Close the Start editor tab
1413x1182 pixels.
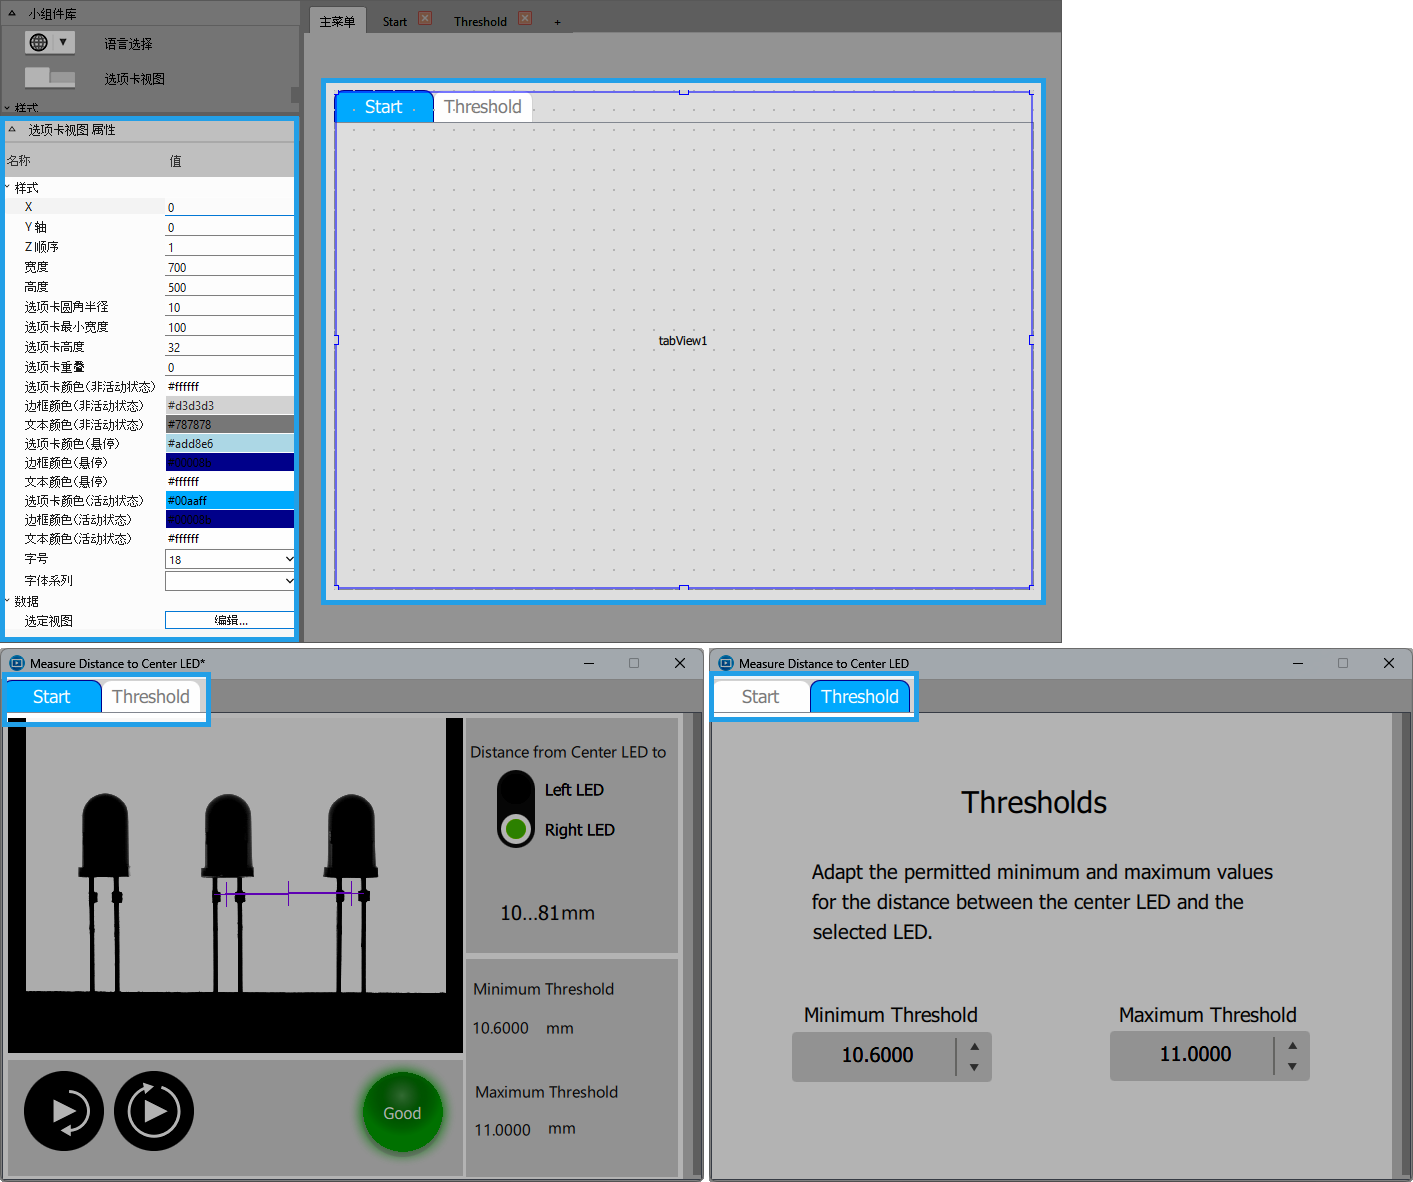[x=425, y=19]
